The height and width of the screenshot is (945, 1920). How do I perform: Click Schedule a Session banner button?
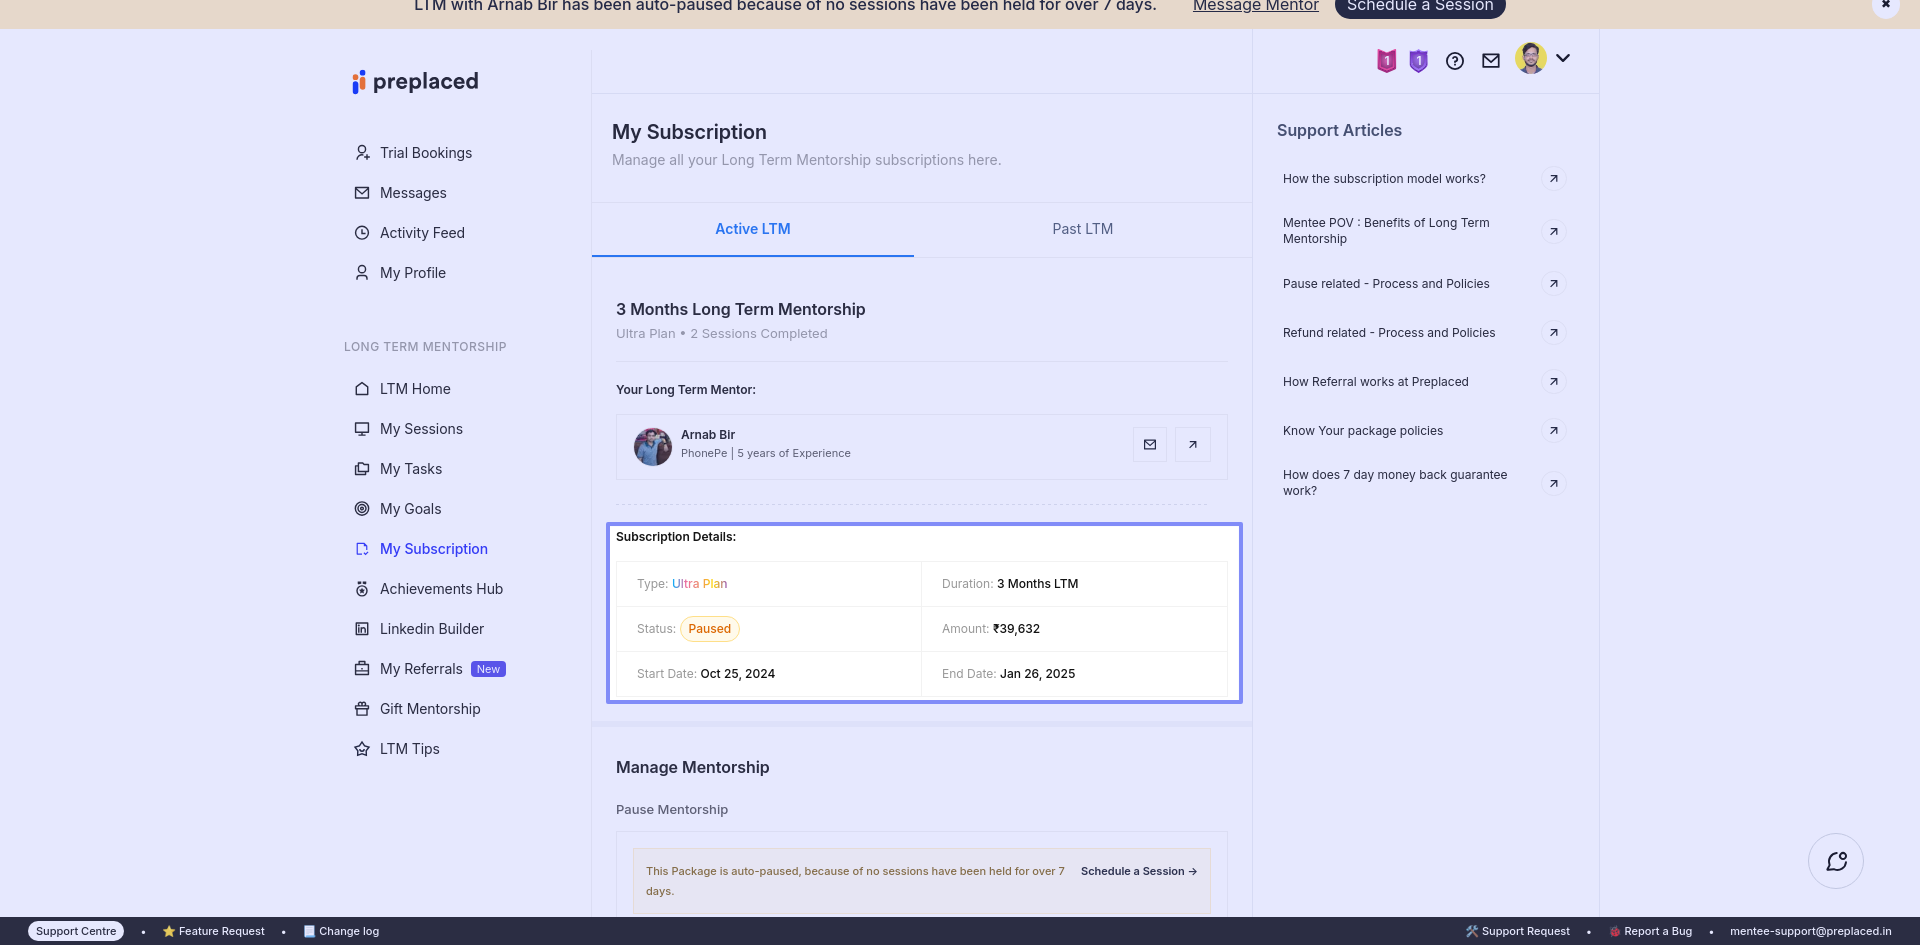coord(1419,7)
